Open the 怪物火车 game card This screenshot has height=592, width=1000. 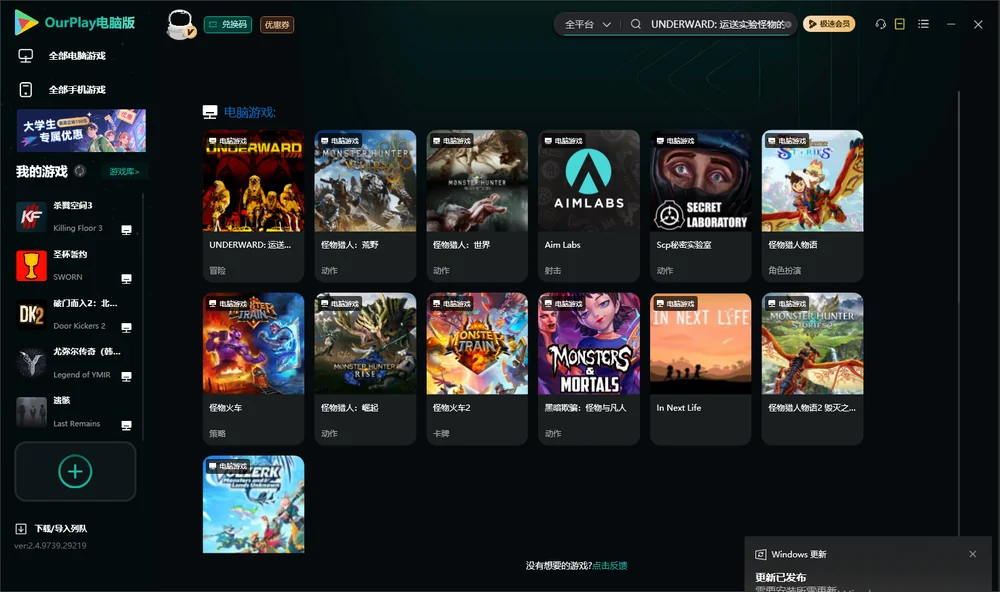coord(253,368)
